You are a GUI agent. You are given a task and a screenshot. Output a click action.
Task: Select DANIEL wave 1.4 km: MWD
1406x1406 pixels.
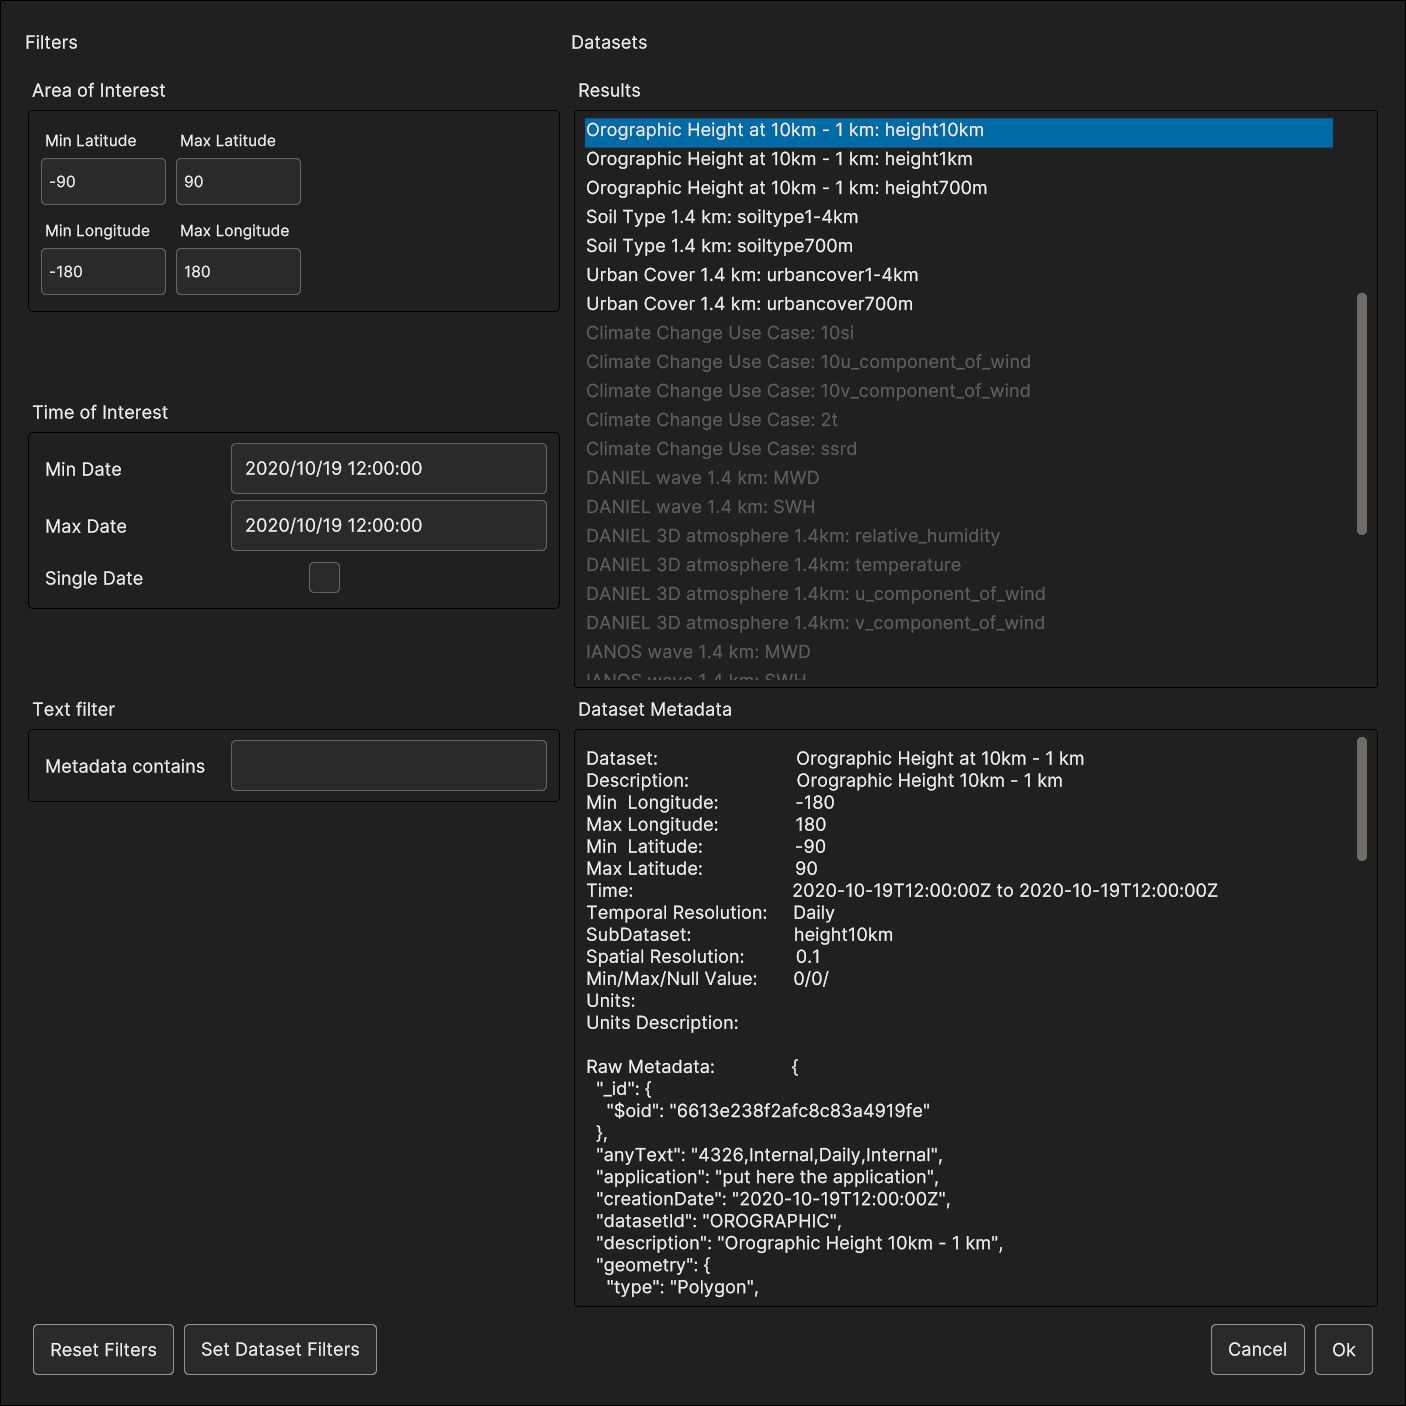[x=958, y=478]
